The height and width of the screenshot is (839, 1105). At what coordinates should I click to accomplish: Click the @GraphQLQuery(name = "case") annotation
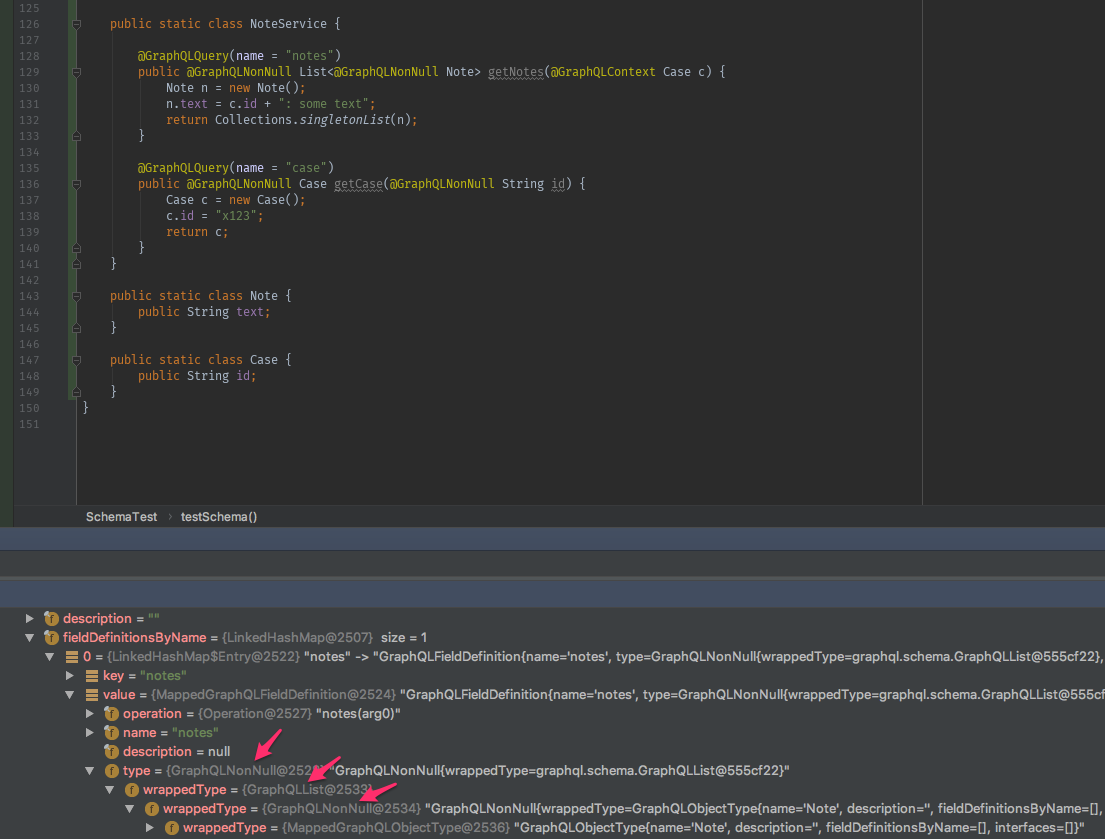235,168
